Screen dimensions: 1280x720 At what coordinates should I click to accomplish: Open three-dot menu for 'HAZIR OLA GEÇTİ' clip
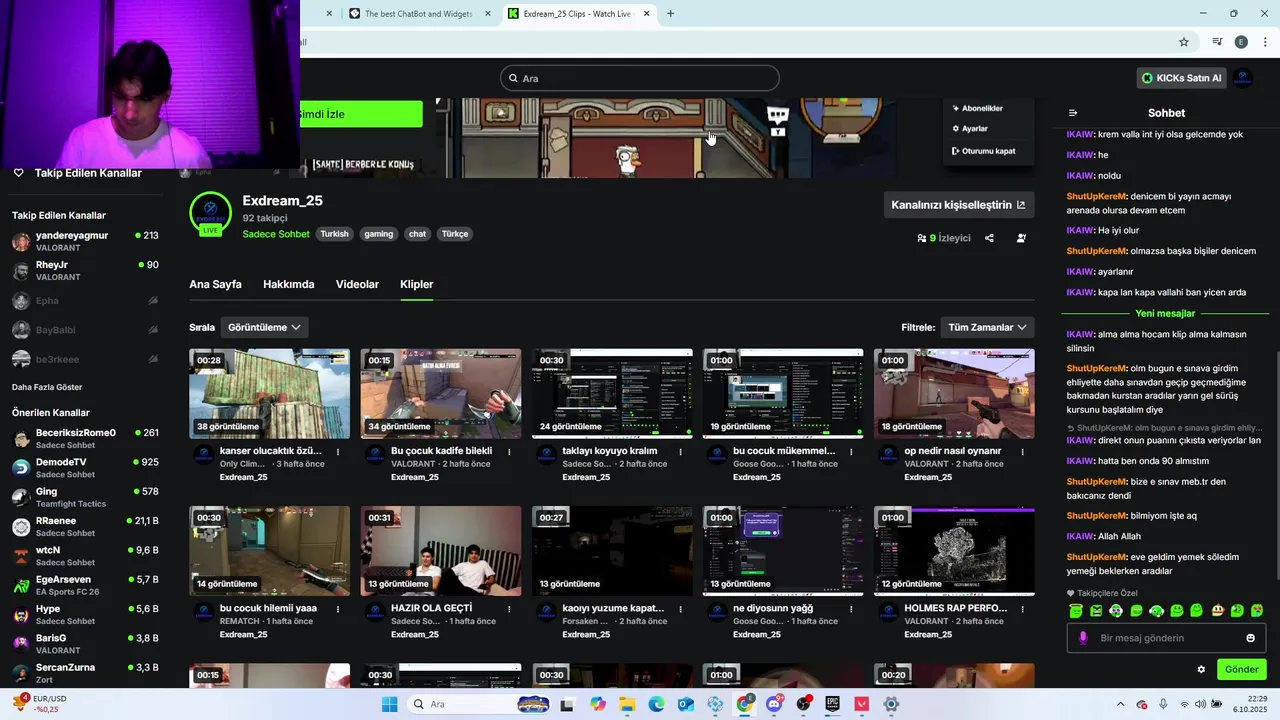point(509,608)
